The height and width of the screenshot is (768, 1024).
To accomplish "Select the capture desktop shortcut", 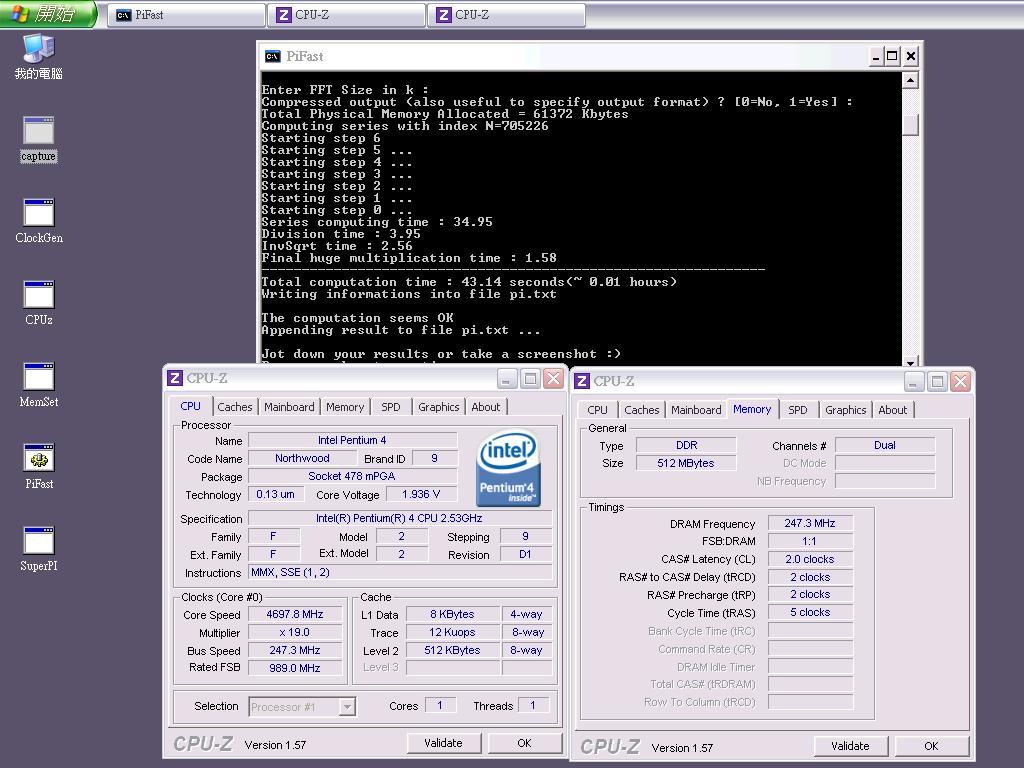I will (x=39, y=138).
